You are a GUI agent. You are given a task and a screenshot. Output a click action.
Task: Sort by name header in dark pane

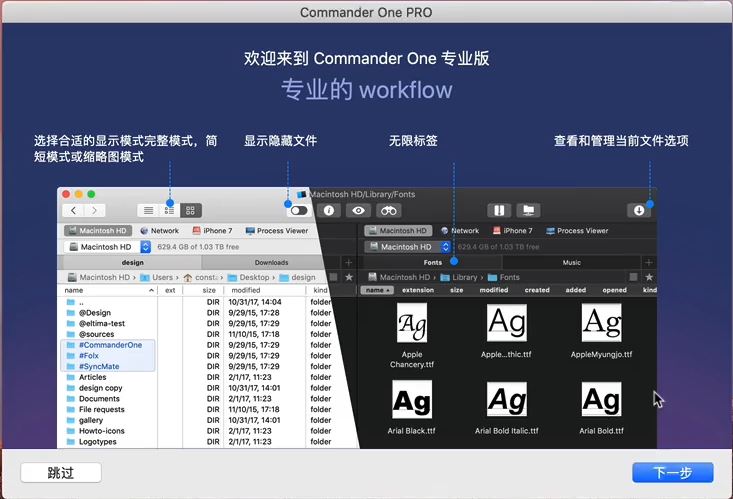pyautogui.click(x=377, y=290)
